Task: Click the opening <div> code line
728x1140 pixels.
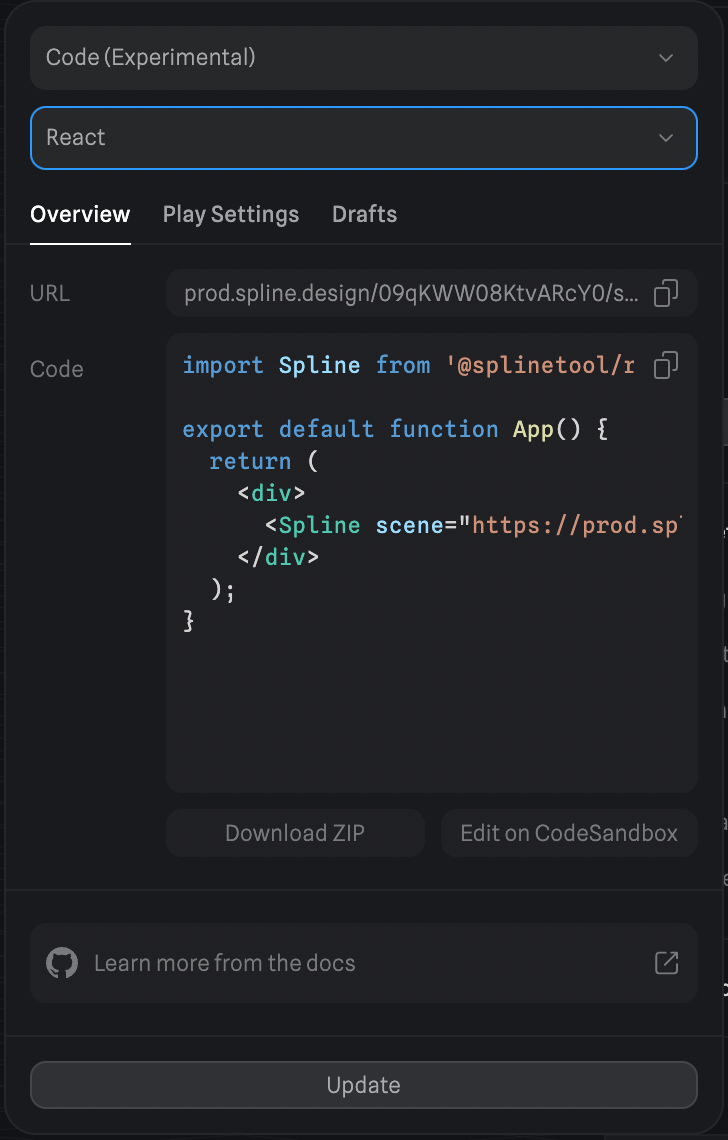Action: (271, 493)
